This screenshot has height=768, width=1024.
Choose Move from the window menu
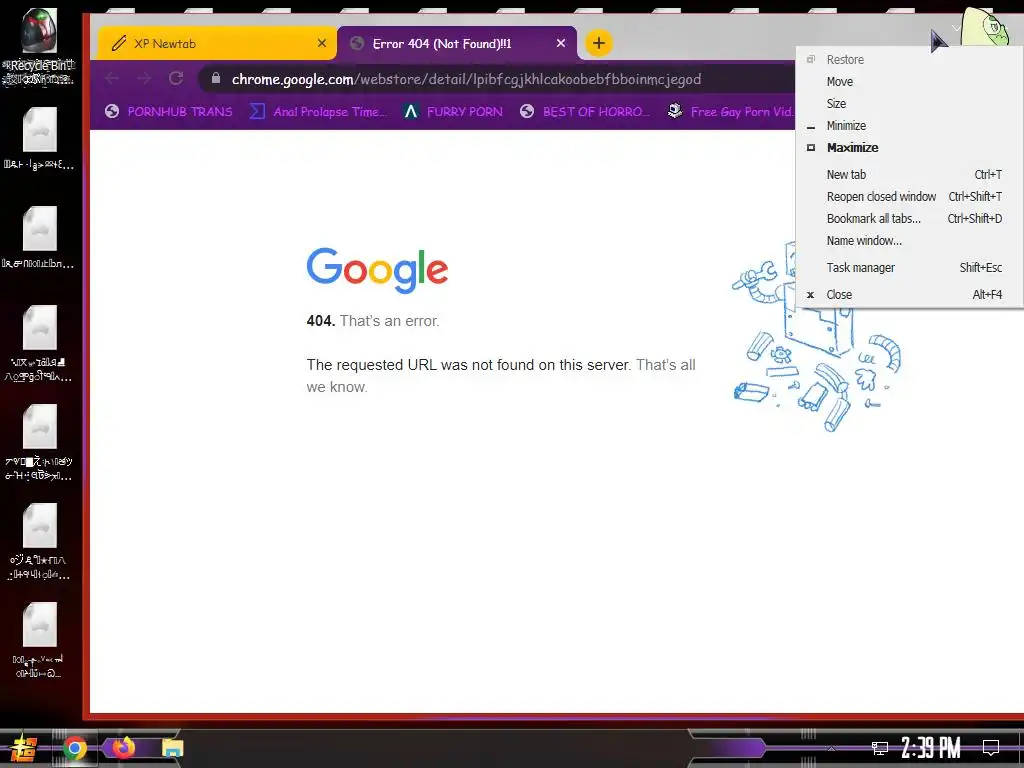click(x=909, y=82)
